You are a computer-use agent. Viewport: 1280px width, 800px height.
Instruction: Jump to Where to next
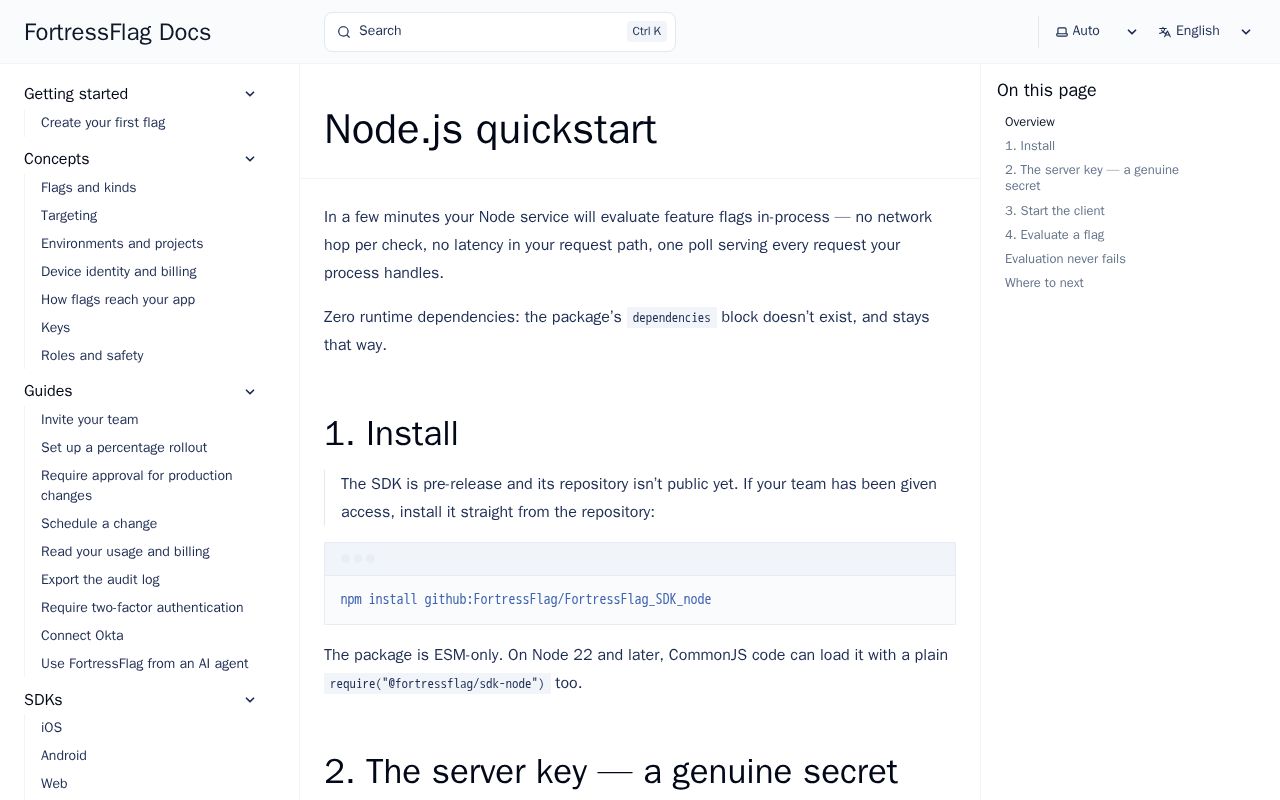coord(1044,283)
